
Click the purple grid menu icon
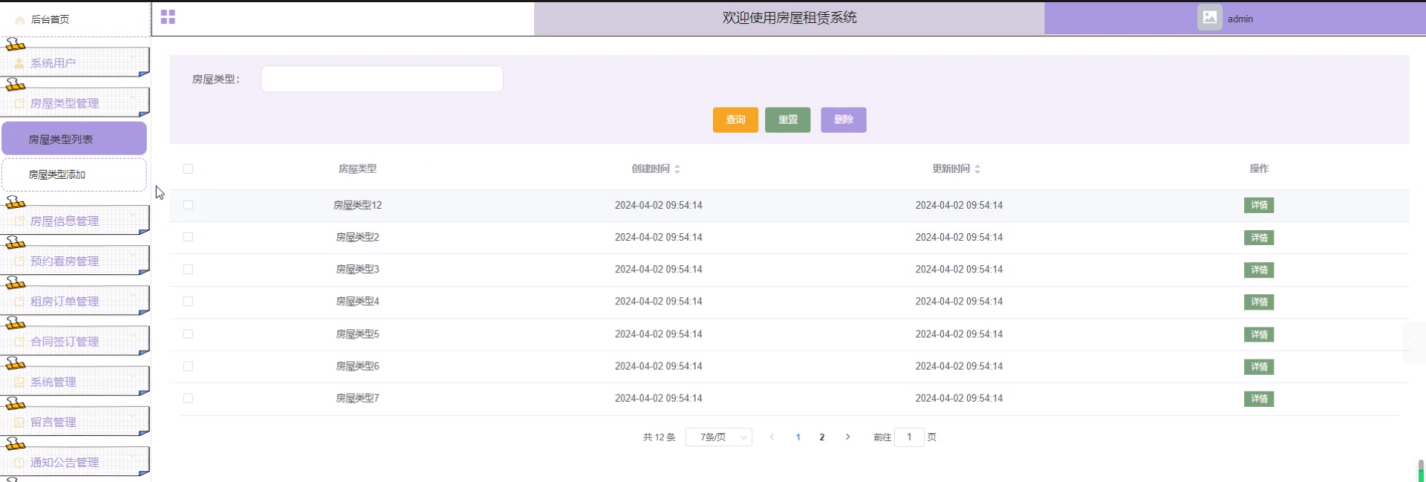[x=168, y=17]
